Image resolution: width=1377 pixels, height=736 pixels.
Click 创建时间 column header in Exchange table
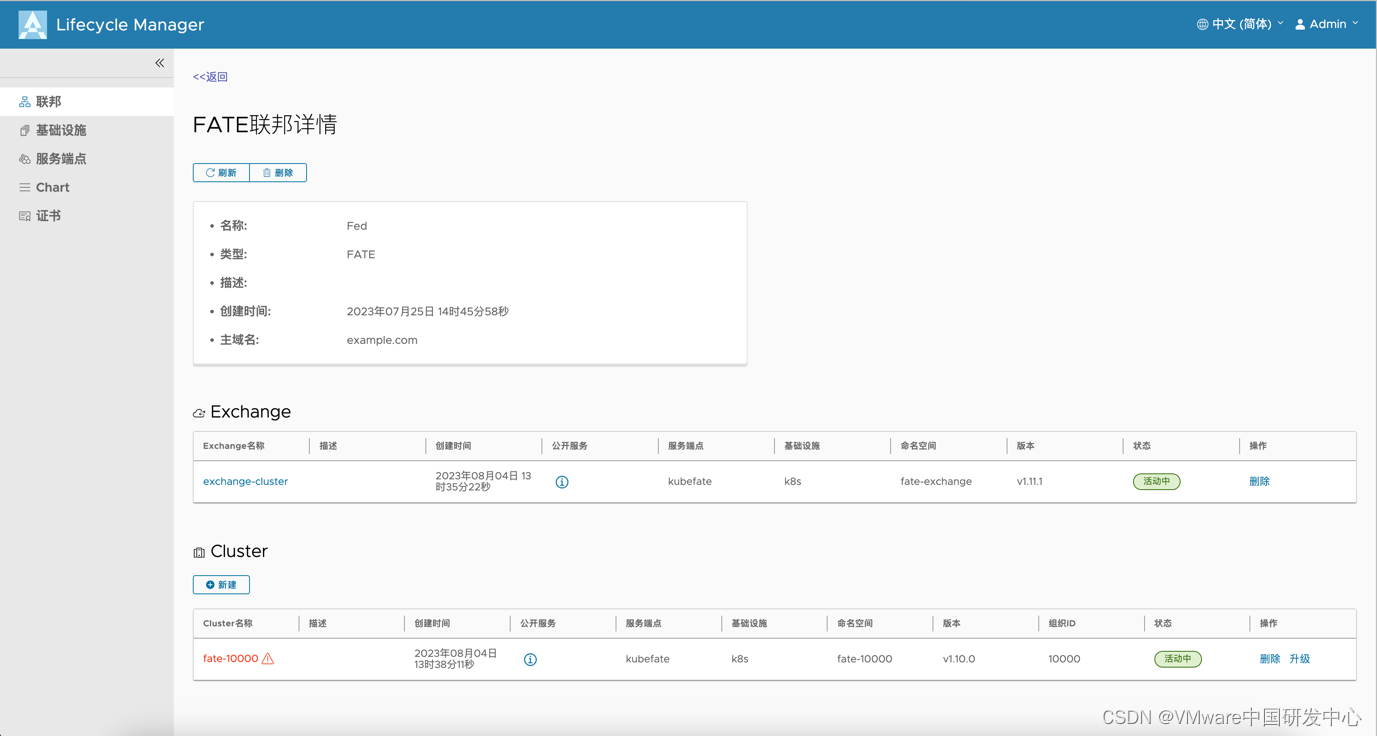(453, 446)
